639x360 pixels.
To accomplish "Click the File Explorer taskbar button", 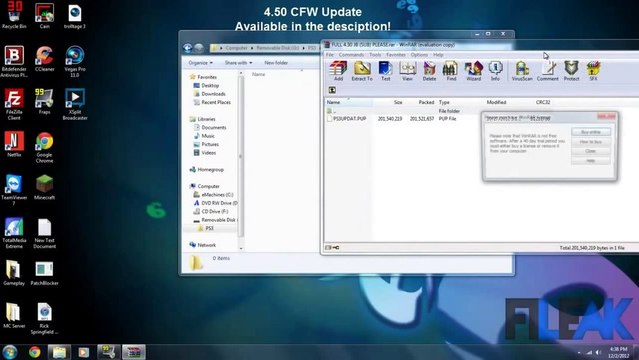I will point(59,352).
